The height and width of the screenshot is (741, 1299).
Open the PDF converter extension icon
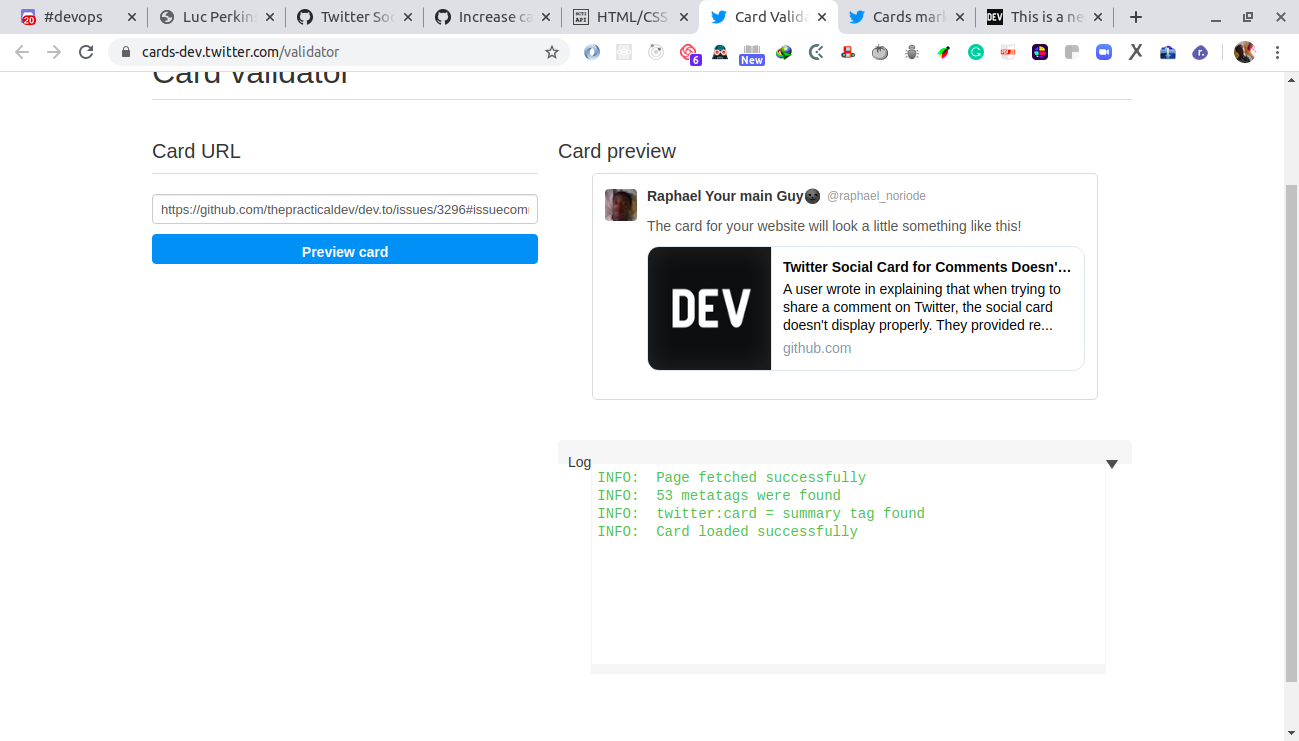(x=1007, y=52)
